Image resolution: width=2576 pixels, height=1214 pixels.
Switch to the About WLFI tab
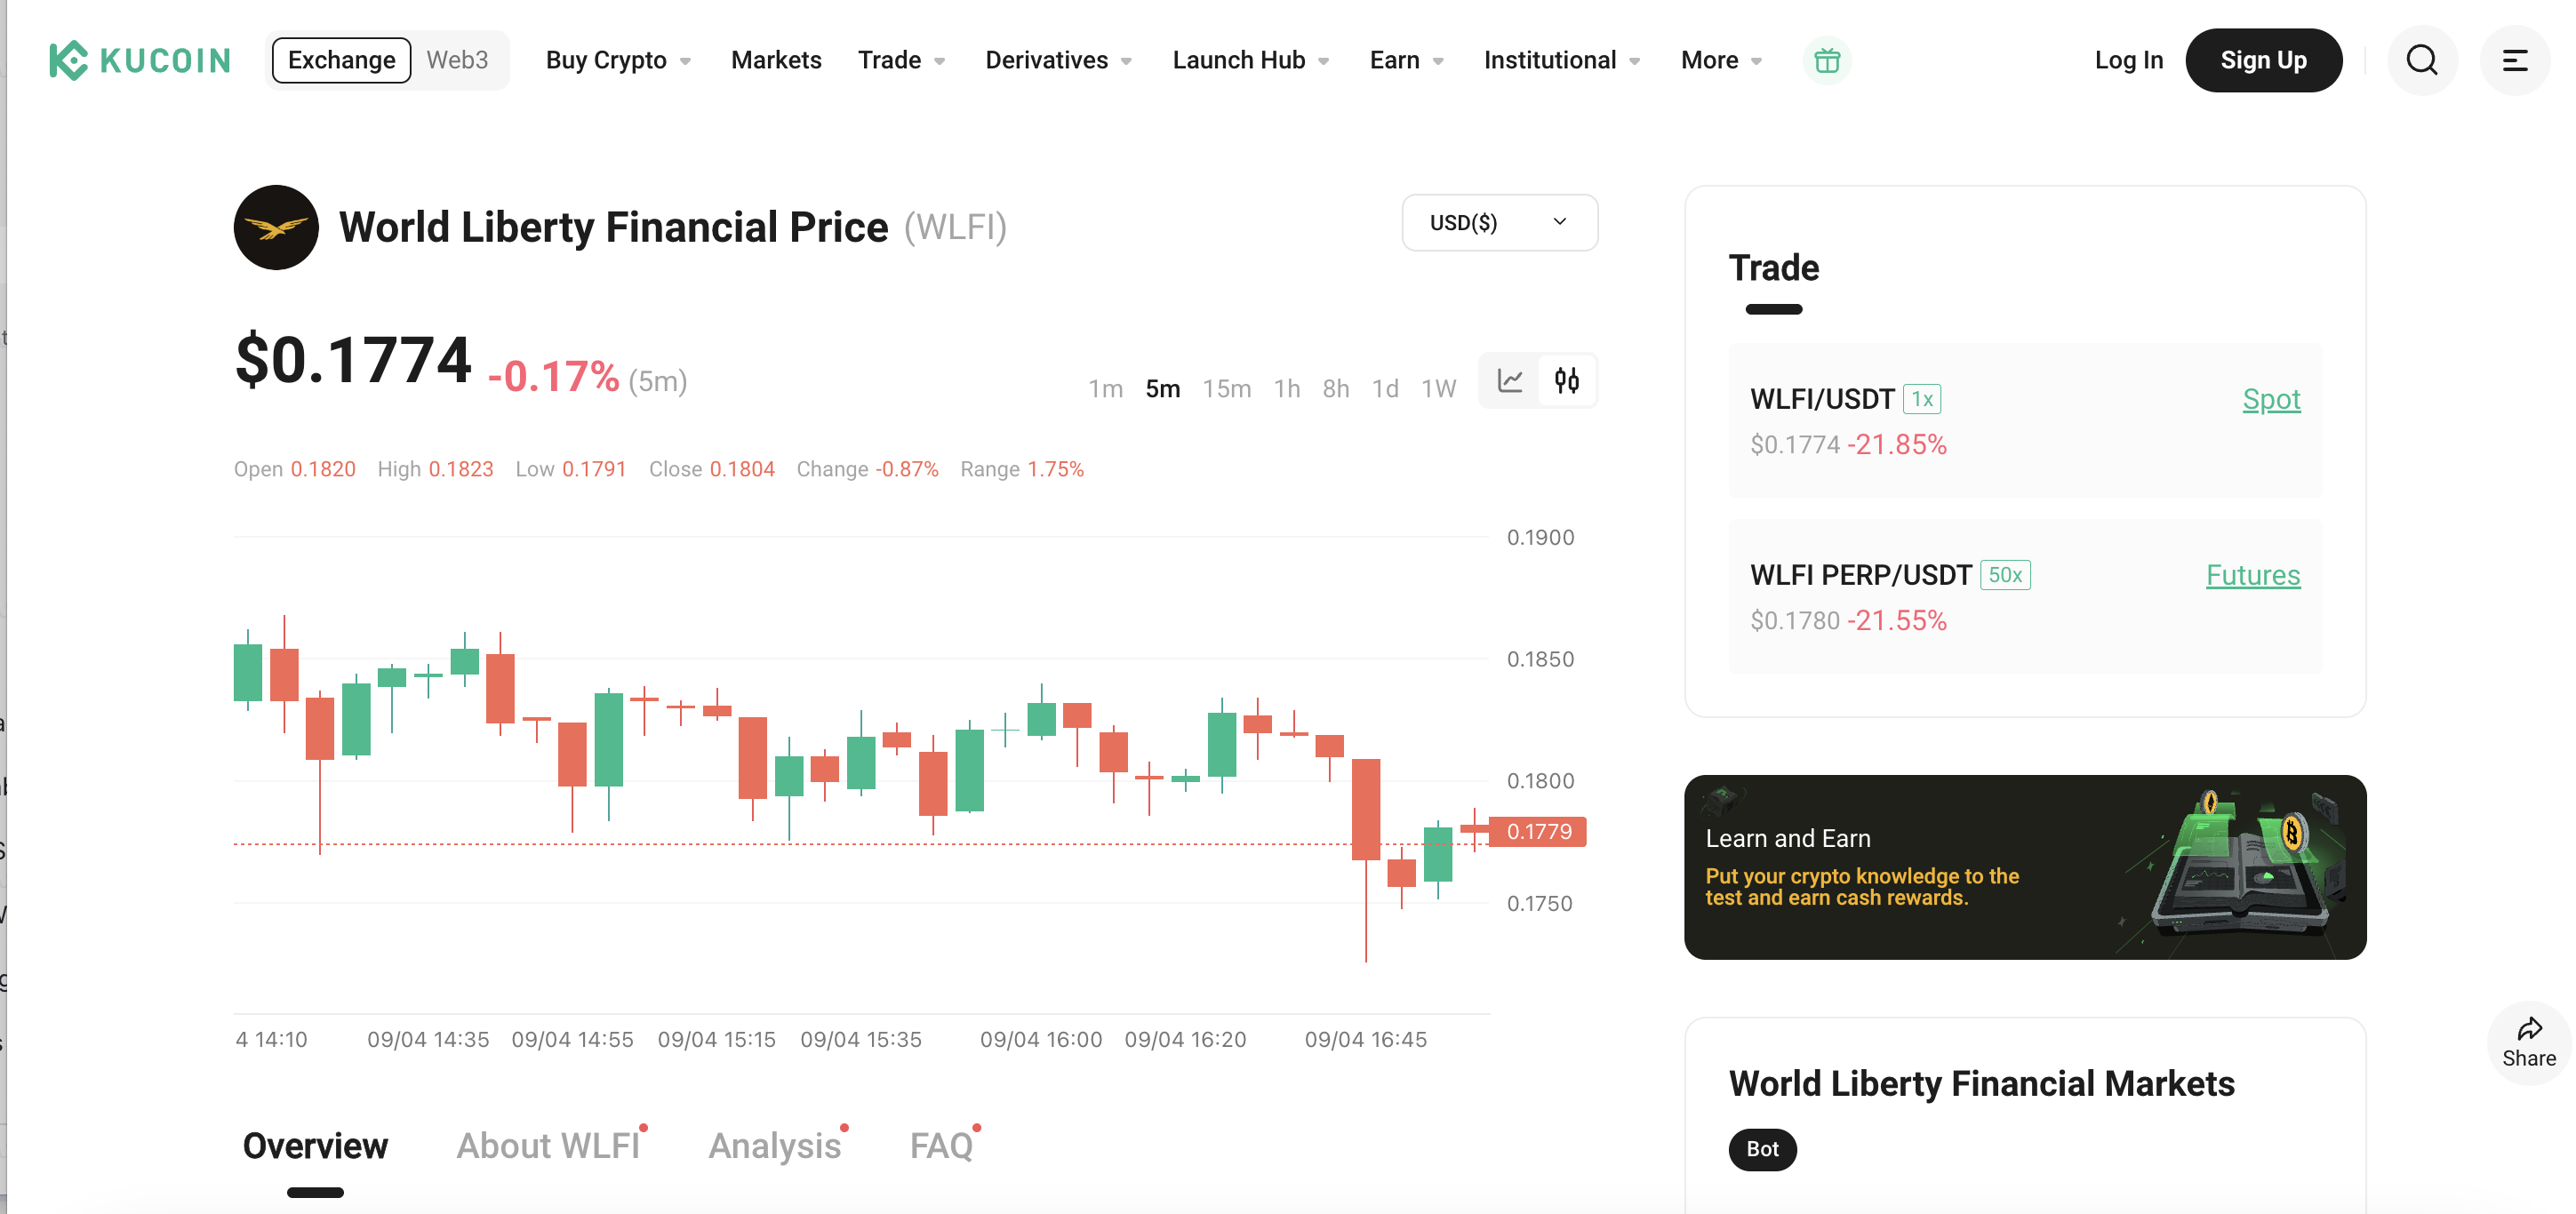click(x=548, y=1145)
